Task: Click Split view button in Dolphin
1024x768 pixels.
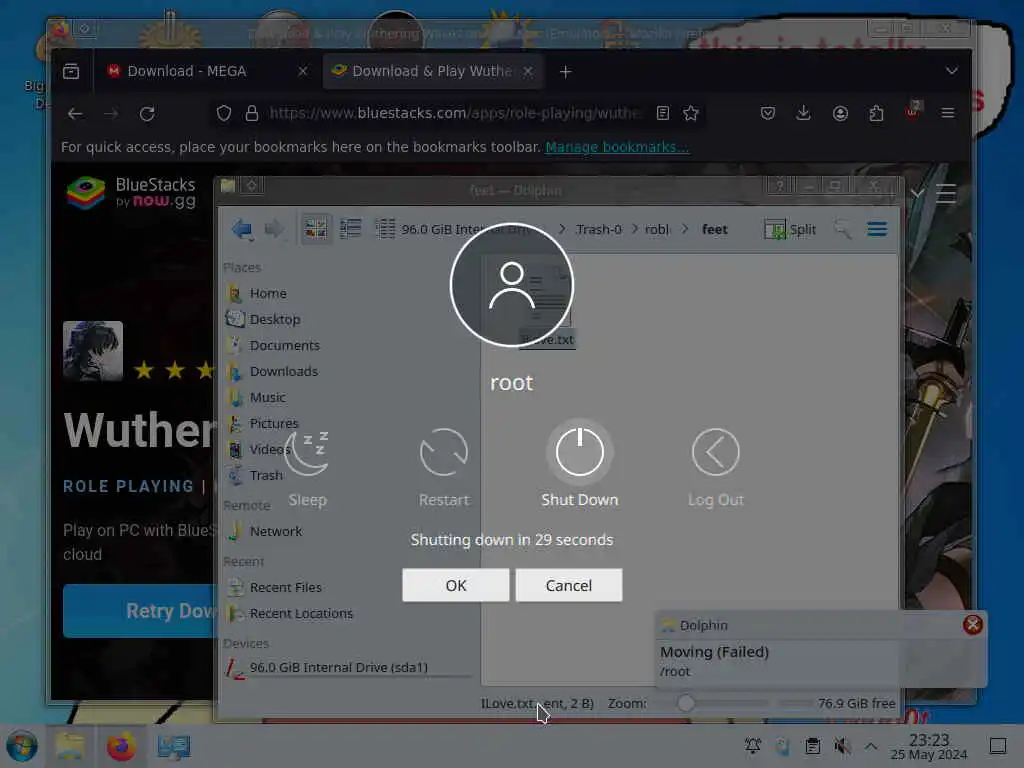Action: click(x=790, y=229)
